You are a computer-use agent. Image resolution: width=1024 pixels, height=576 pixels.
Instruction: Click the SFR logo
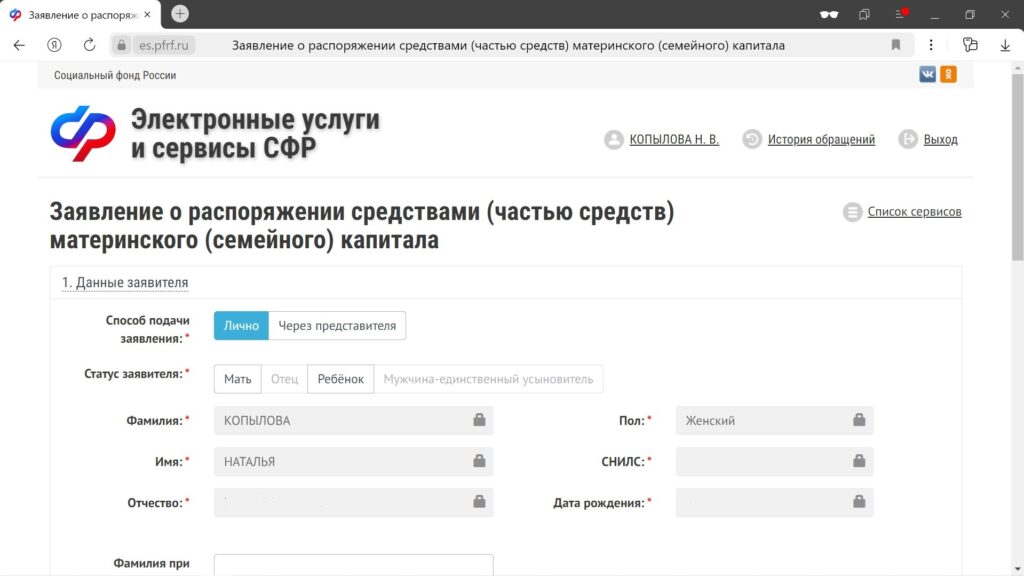click(83, 133)
